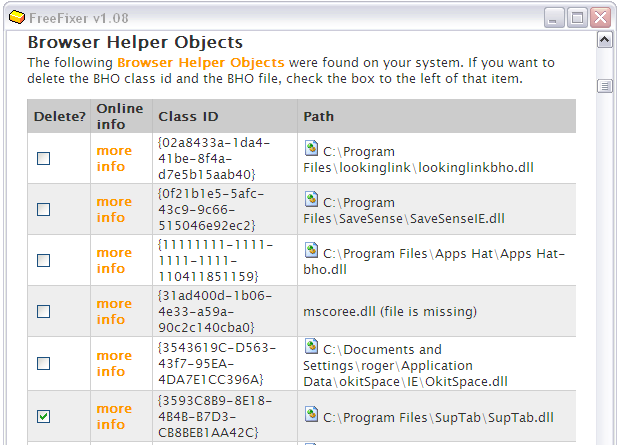Check delete box for lookinglinkbho.dll entry
Image resolution: width=620 pixels, height=445 pixels.
click(x=43, y=159)
